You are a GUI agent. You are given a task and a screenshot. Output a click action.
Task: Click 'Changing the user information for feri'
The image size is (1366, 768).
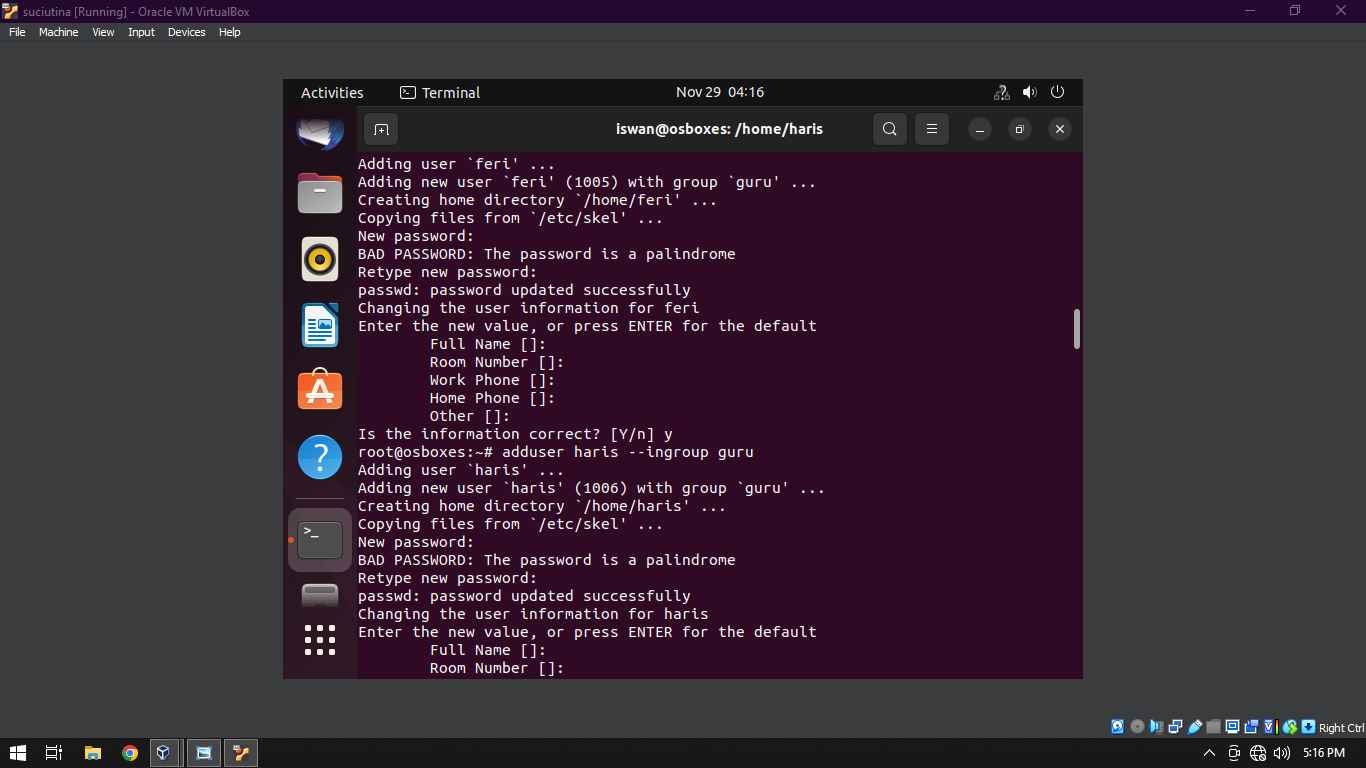529,308
